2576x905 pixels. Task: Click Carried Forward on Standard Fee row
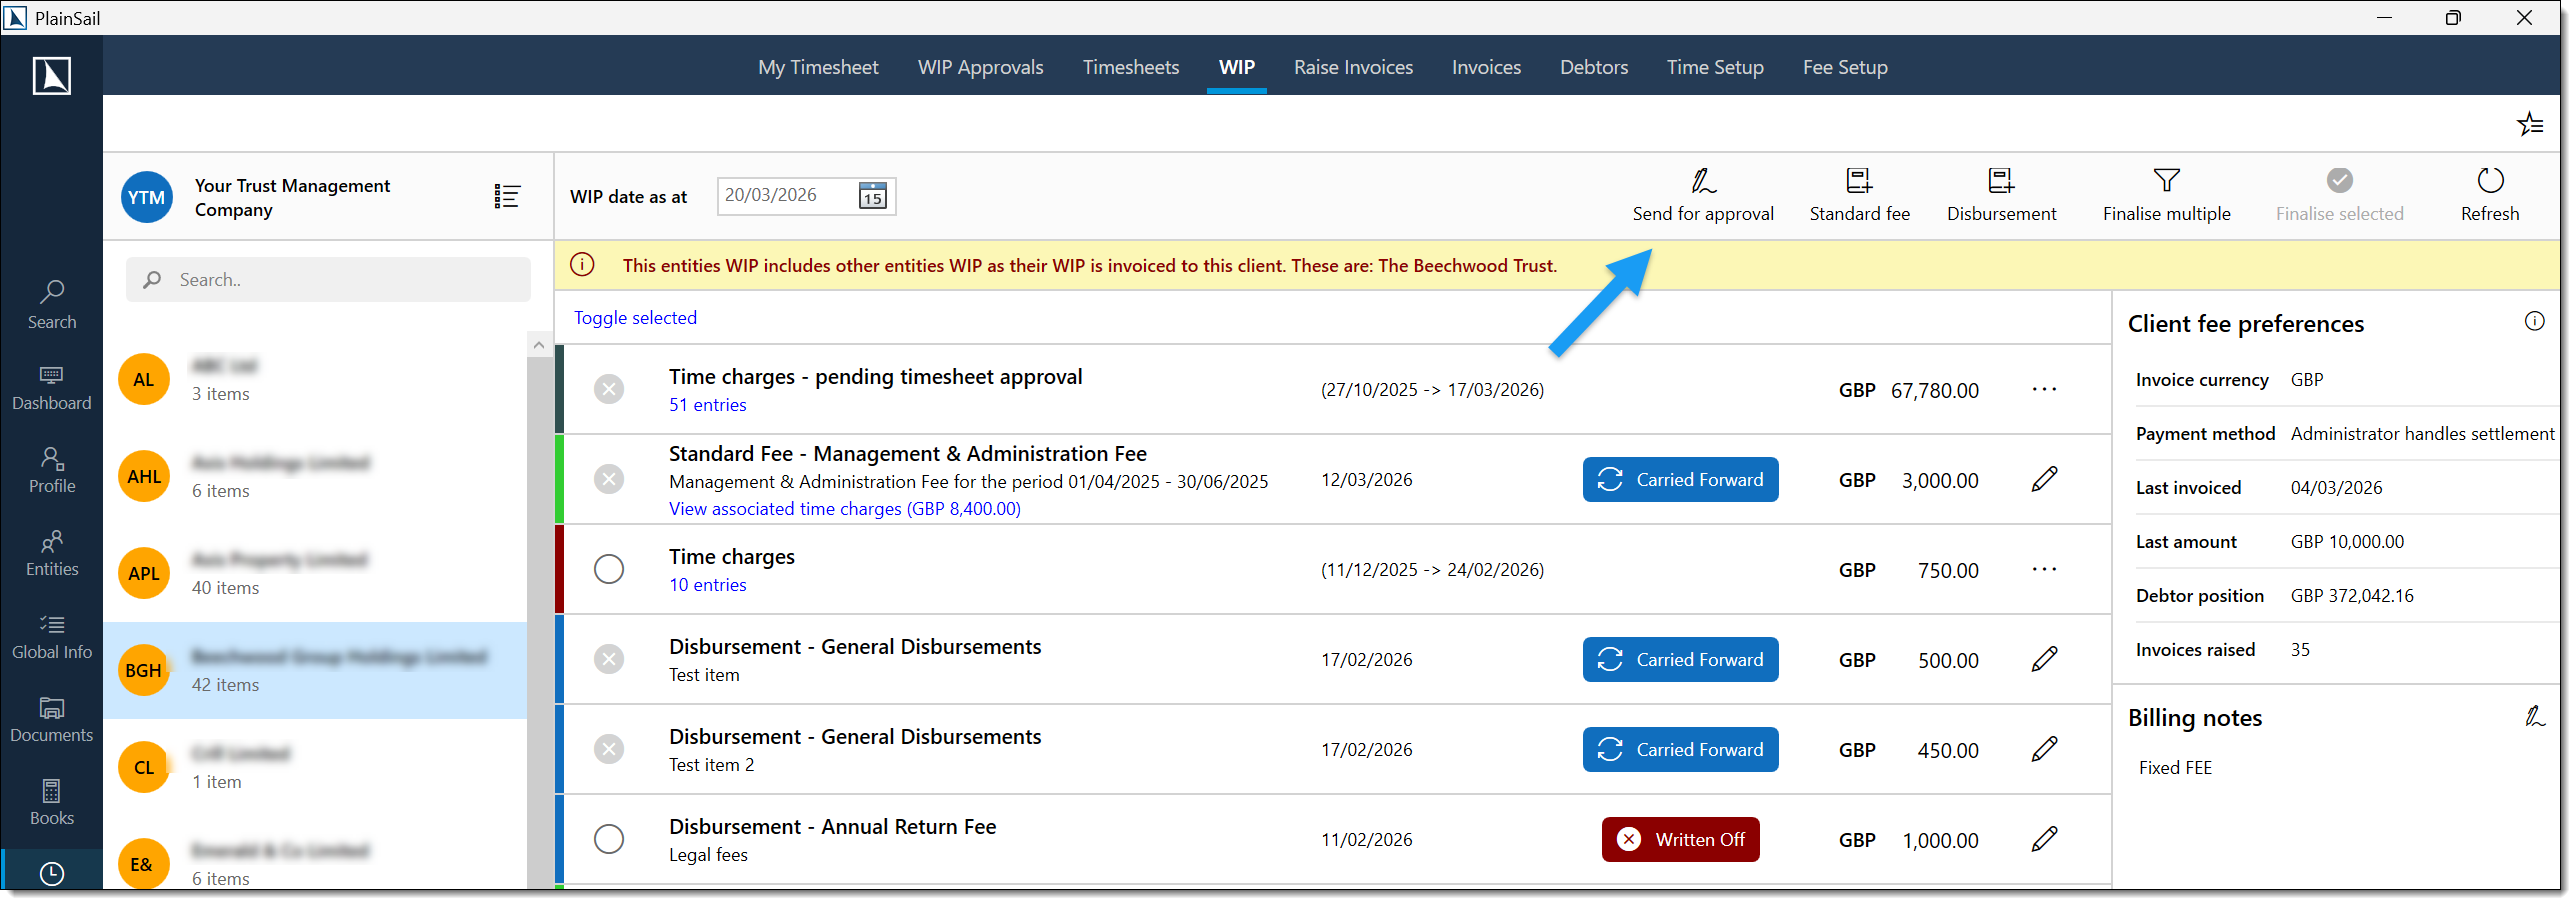click(1680, 480)
